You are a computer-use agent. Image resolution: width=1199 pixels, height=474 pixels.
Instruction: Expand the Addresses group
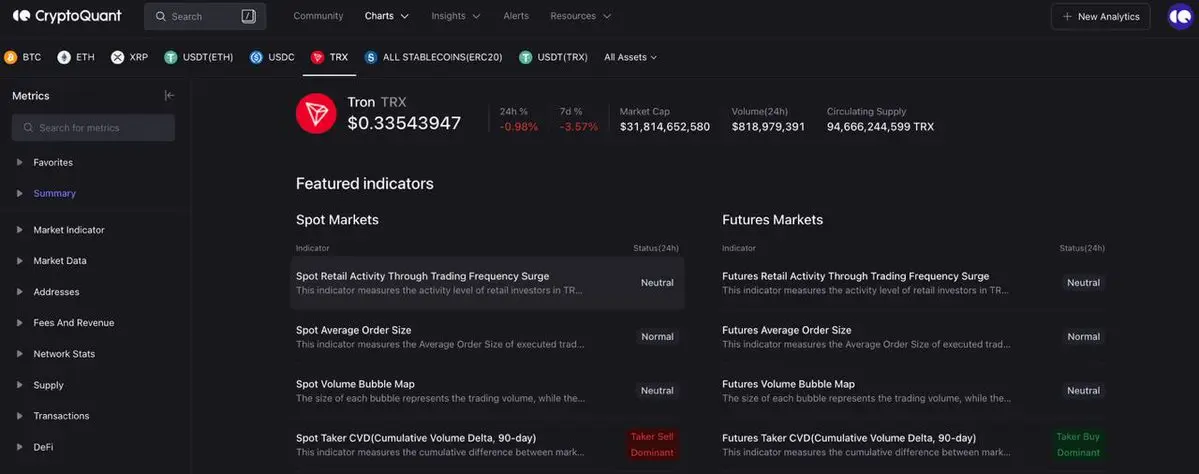[20, 292]
